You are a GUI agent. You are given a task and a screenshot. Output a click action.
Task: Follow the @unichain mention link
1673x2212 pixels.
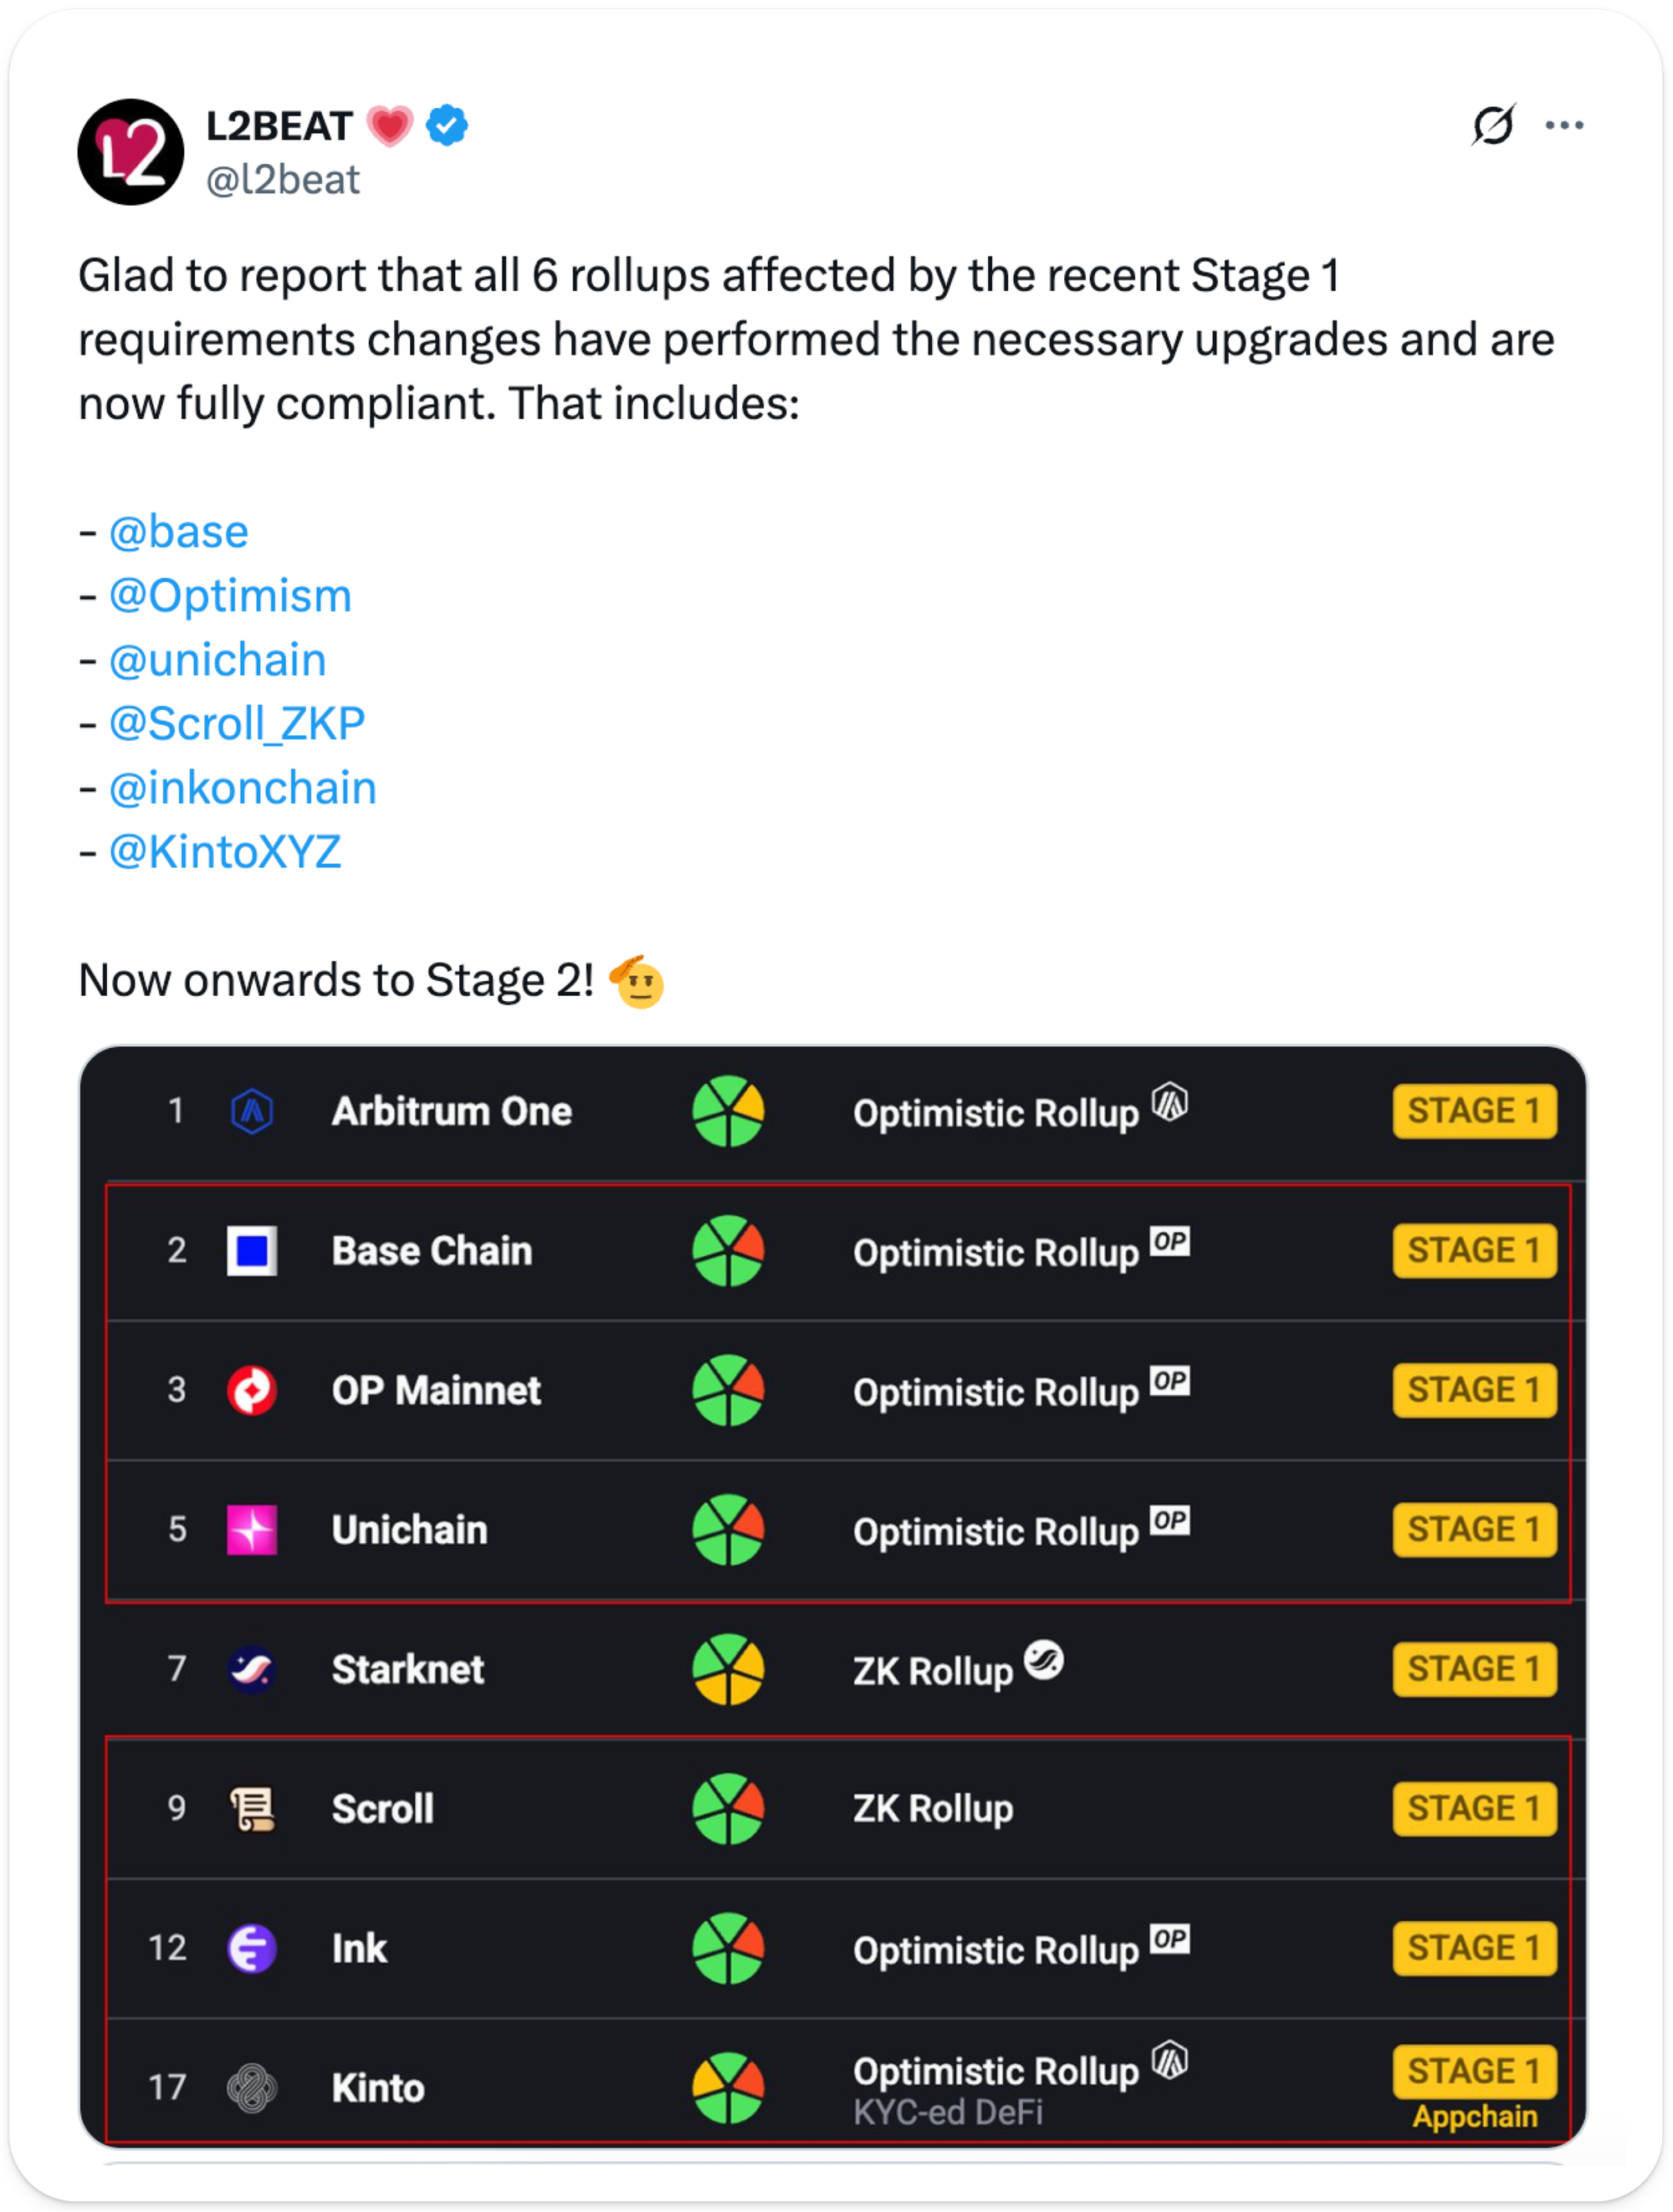(217, 659)
